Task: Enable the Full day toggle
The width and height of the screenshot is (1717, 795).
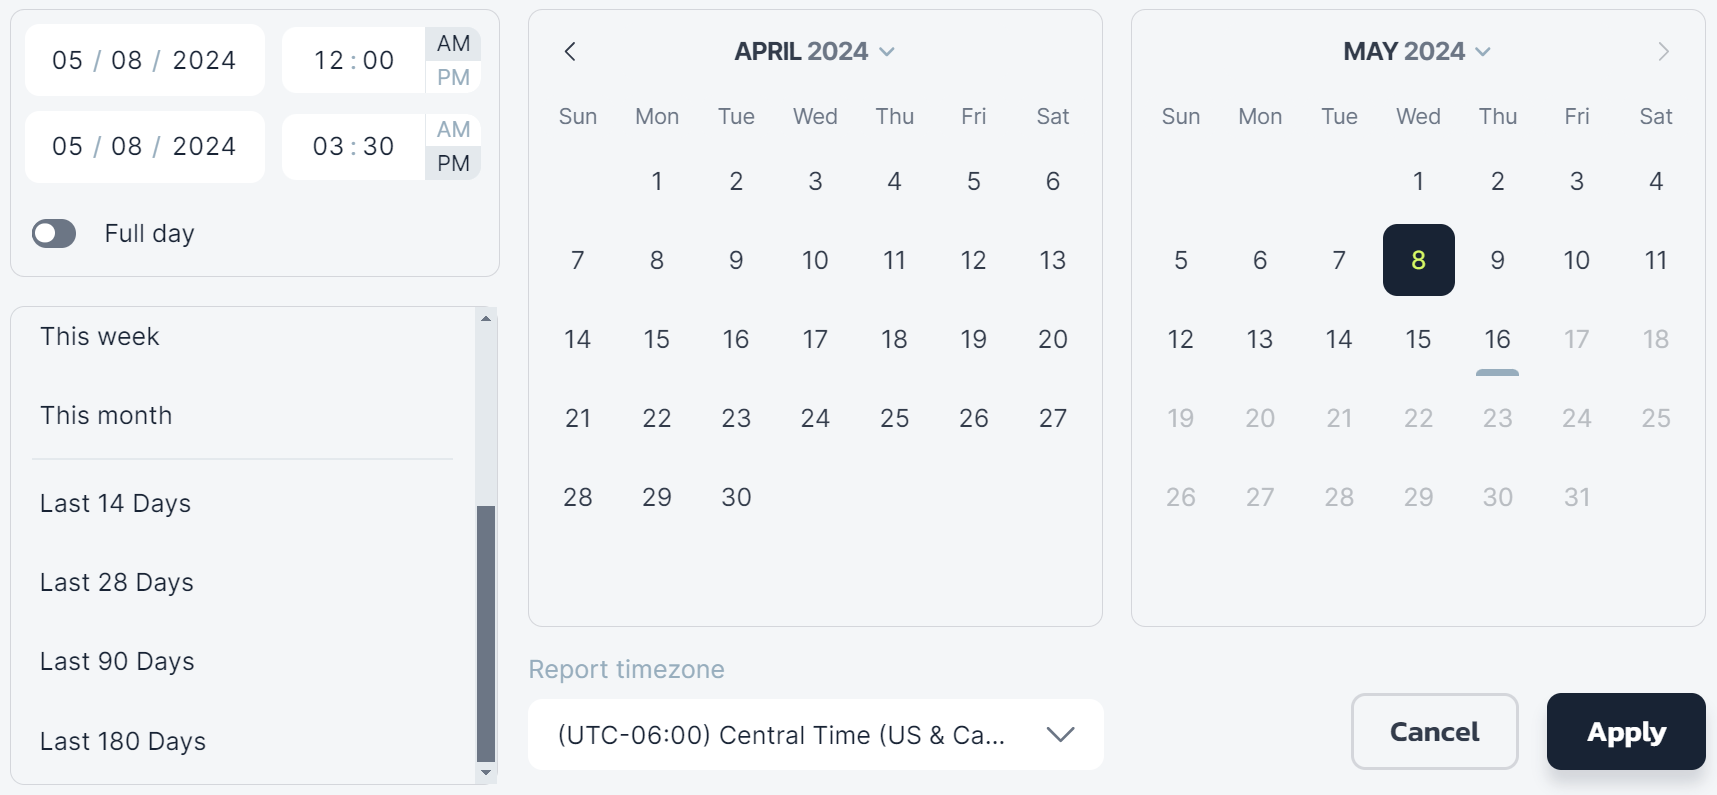Action: (x=54, y=233)
